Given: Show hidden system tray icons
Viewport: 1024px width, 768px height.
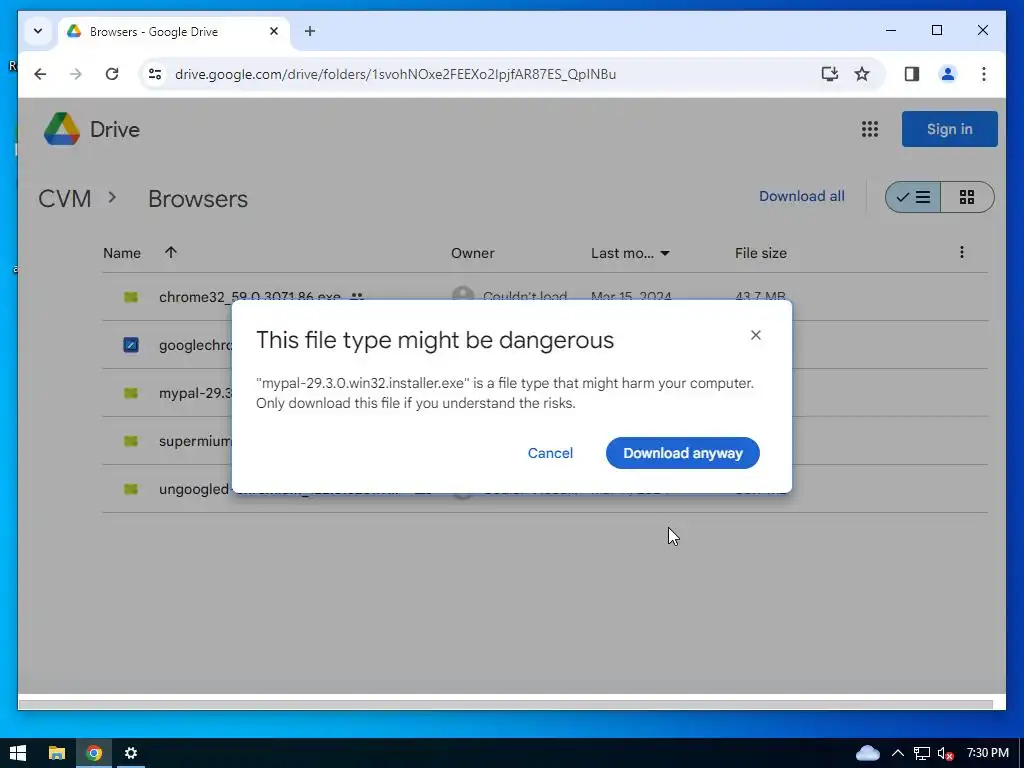Looking at the screenshot, I should [897, 753].
